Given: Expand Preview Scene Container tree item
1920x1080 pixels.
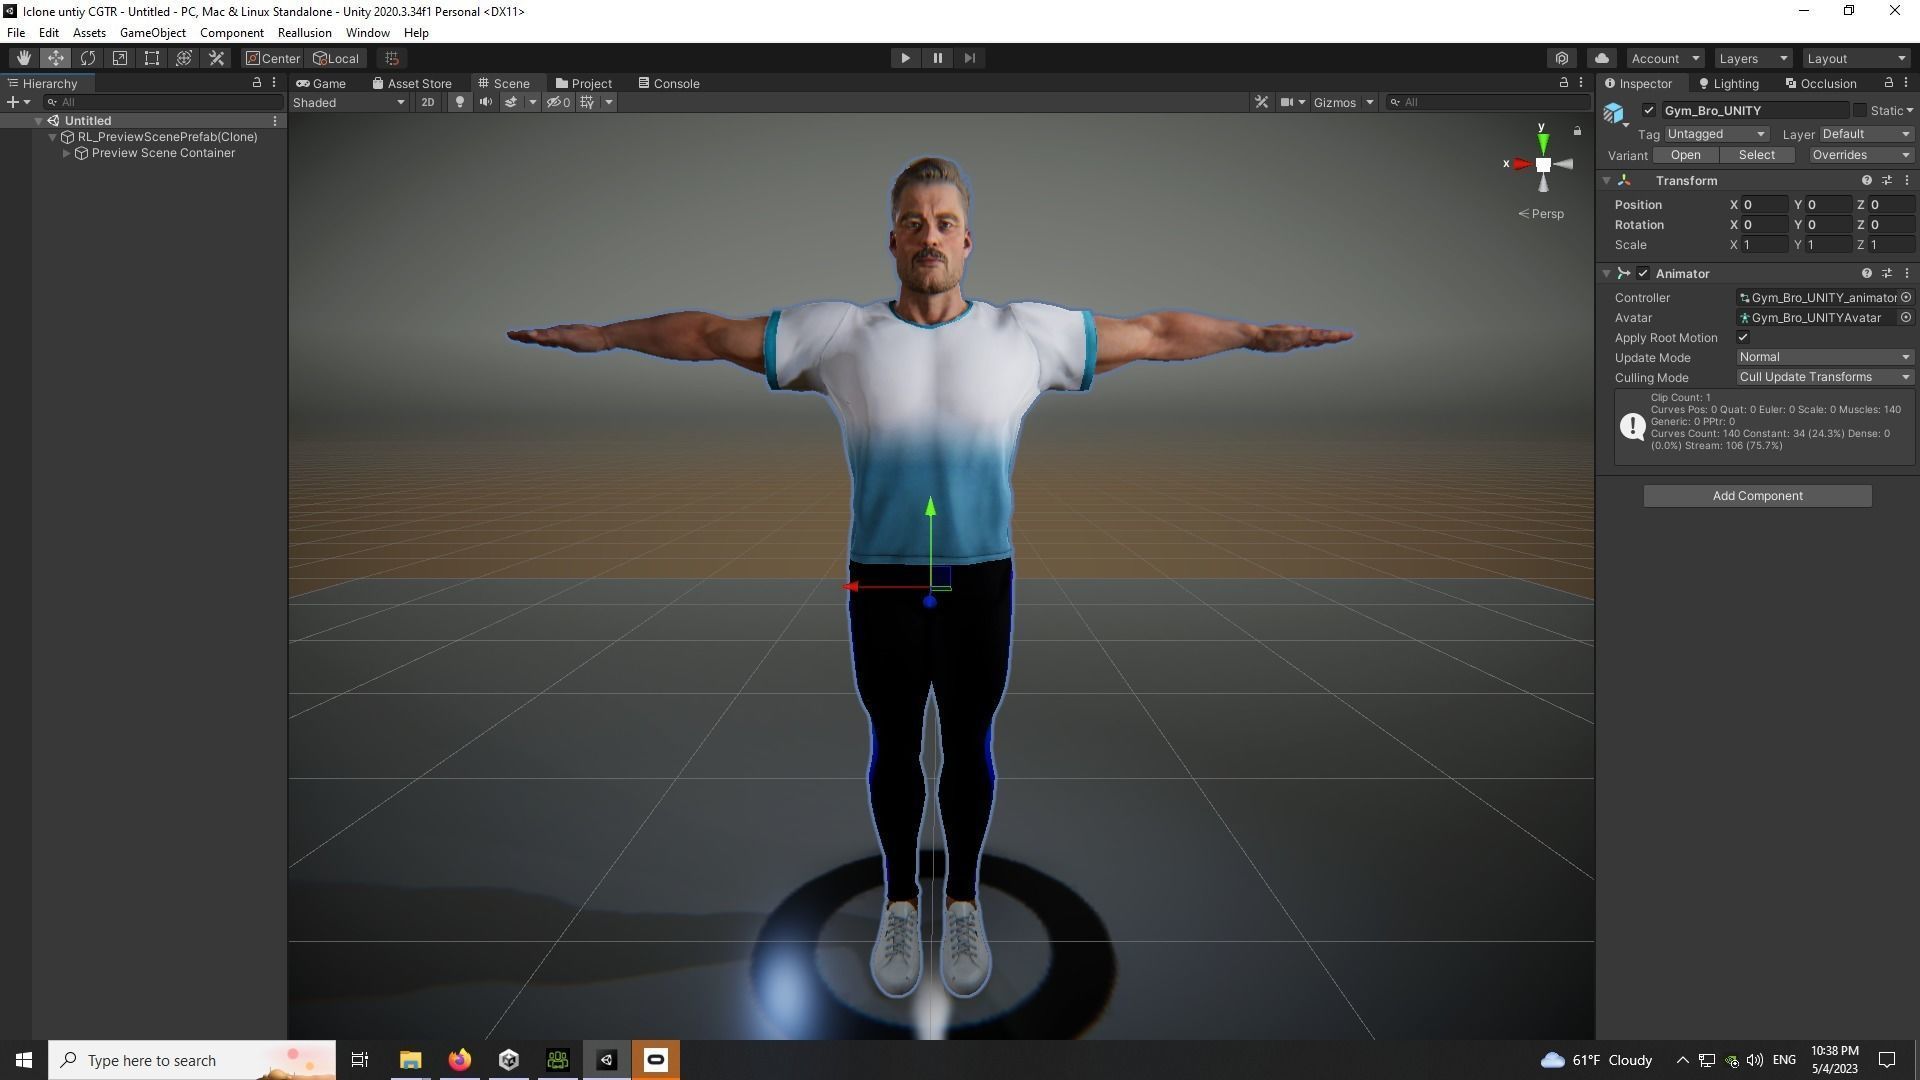Looking at the screenshot, I should point(66,153).
